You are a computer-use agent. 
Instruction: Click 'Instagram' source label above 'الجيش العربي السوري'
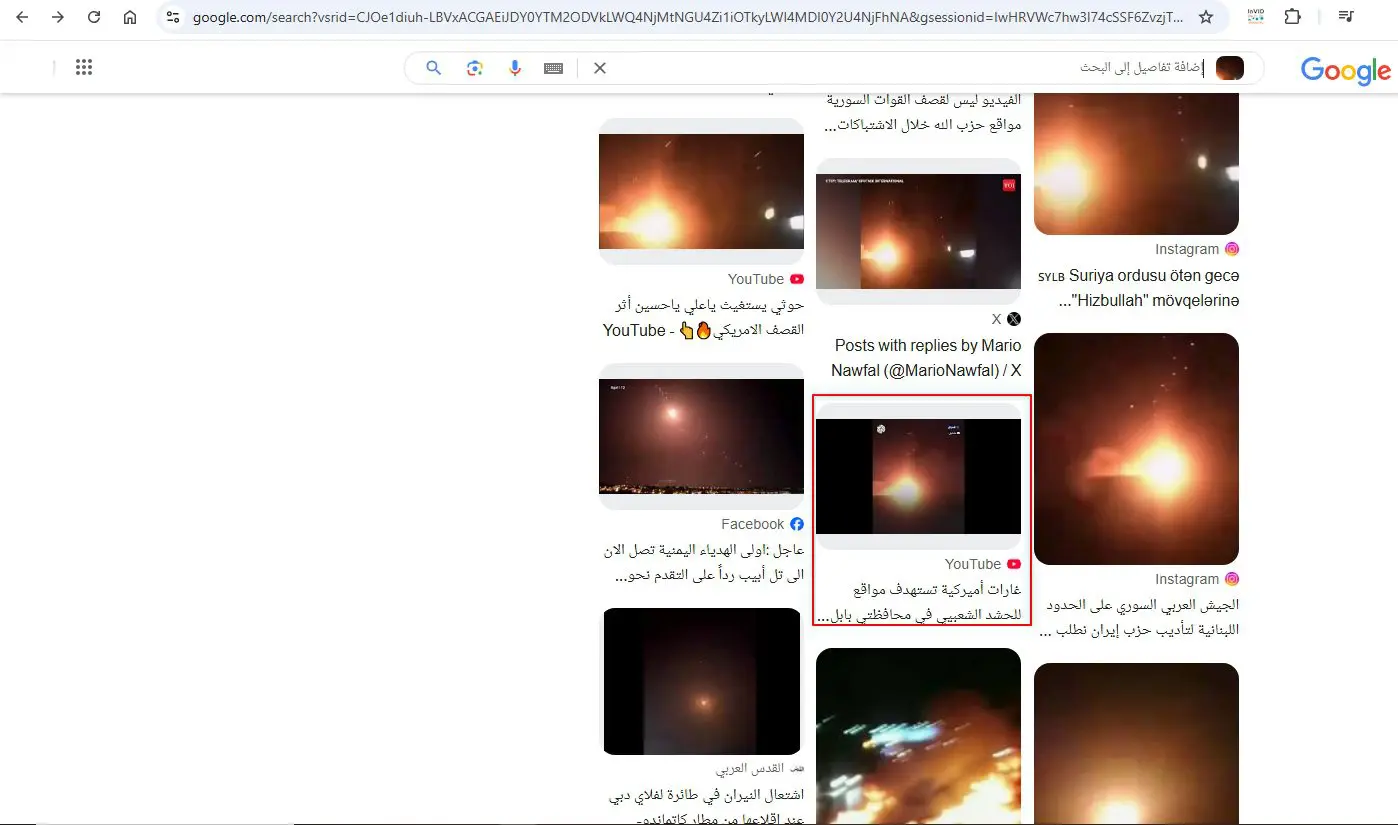(x=1187, y=579)
